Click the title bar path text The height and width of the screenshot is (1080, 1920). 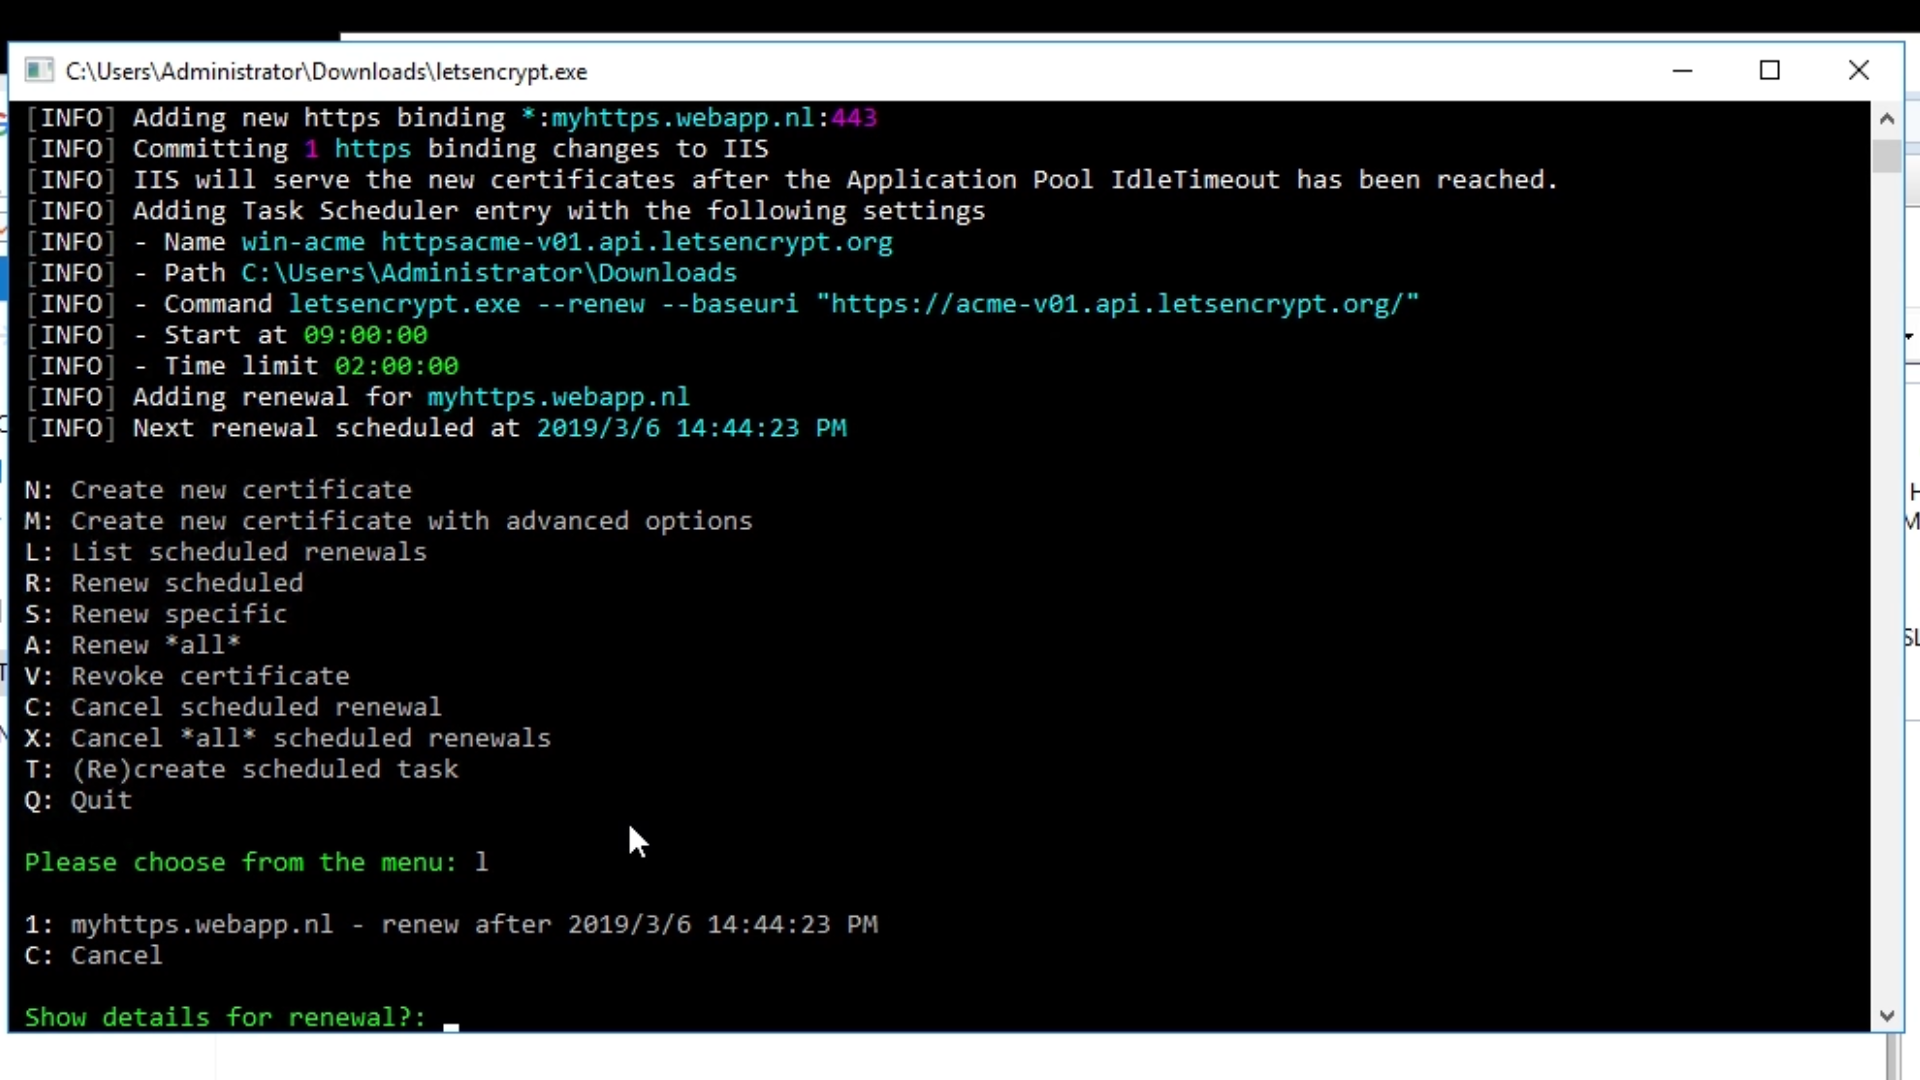[326, 72]
